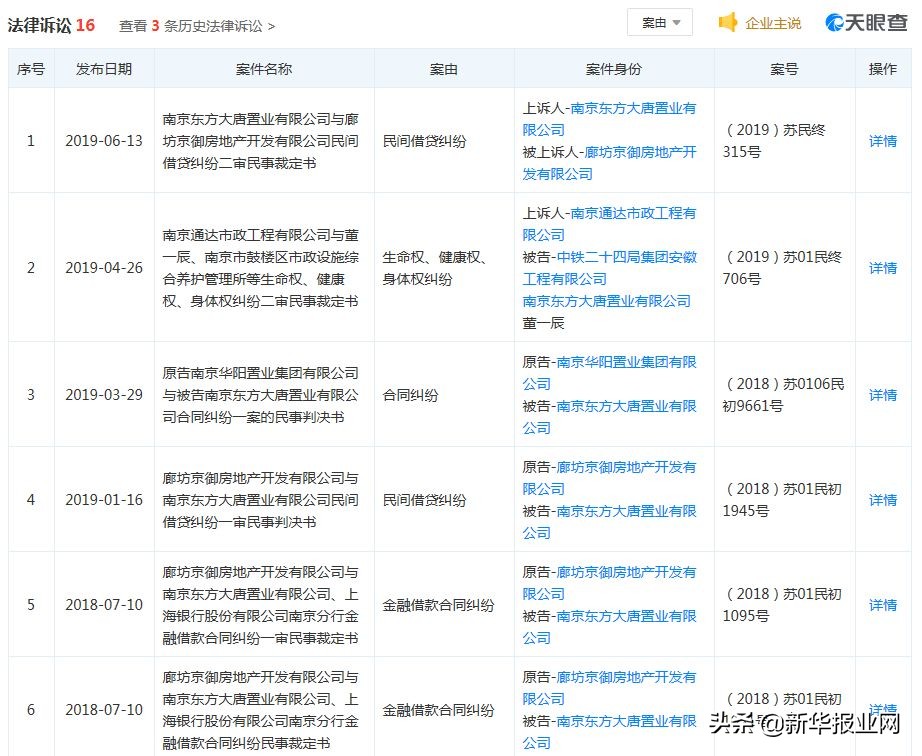Image resolution: width=922 pixels, height=756 pixels.
Task: View 详情 for the 2019-01-16 judgment
Action: pos(881,499)
